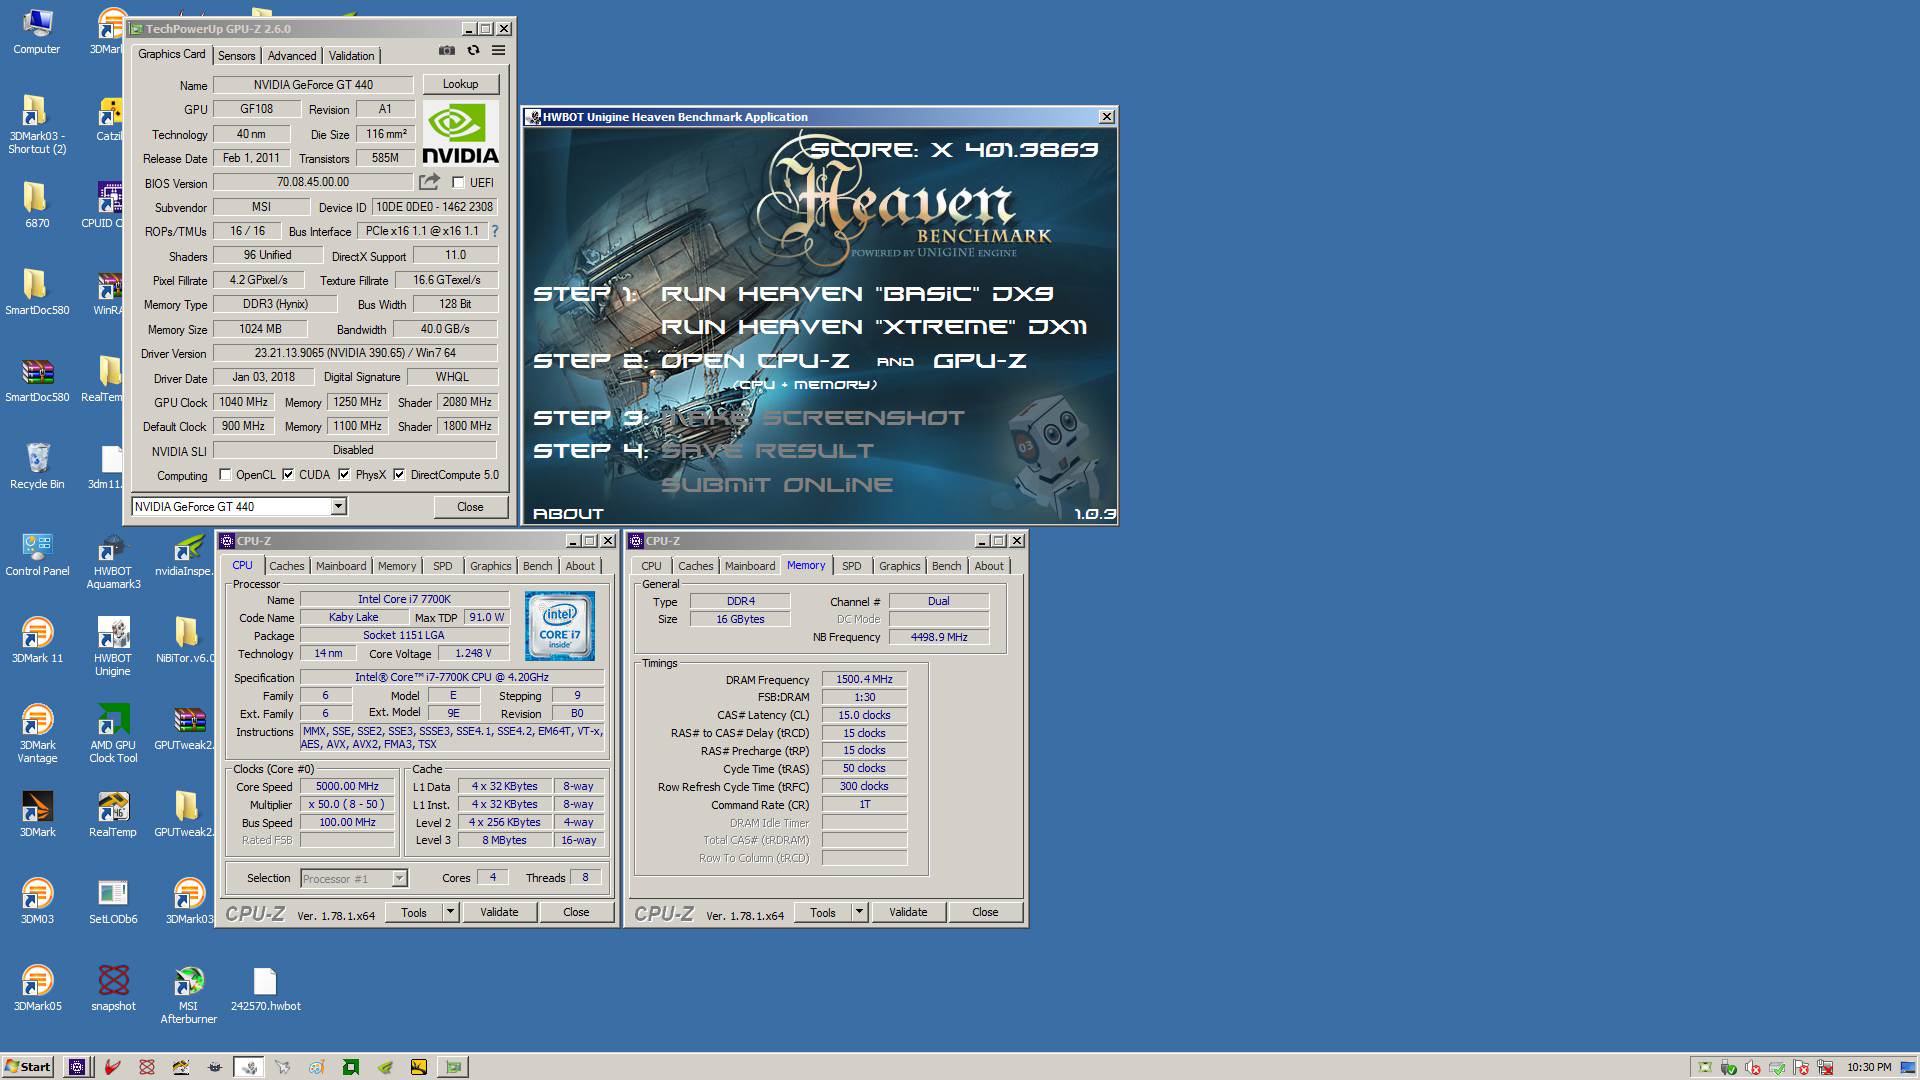Click SUBMIT ONLINE in Heaven window
The image size is (1920, 1080).
[x=777, y=485]
